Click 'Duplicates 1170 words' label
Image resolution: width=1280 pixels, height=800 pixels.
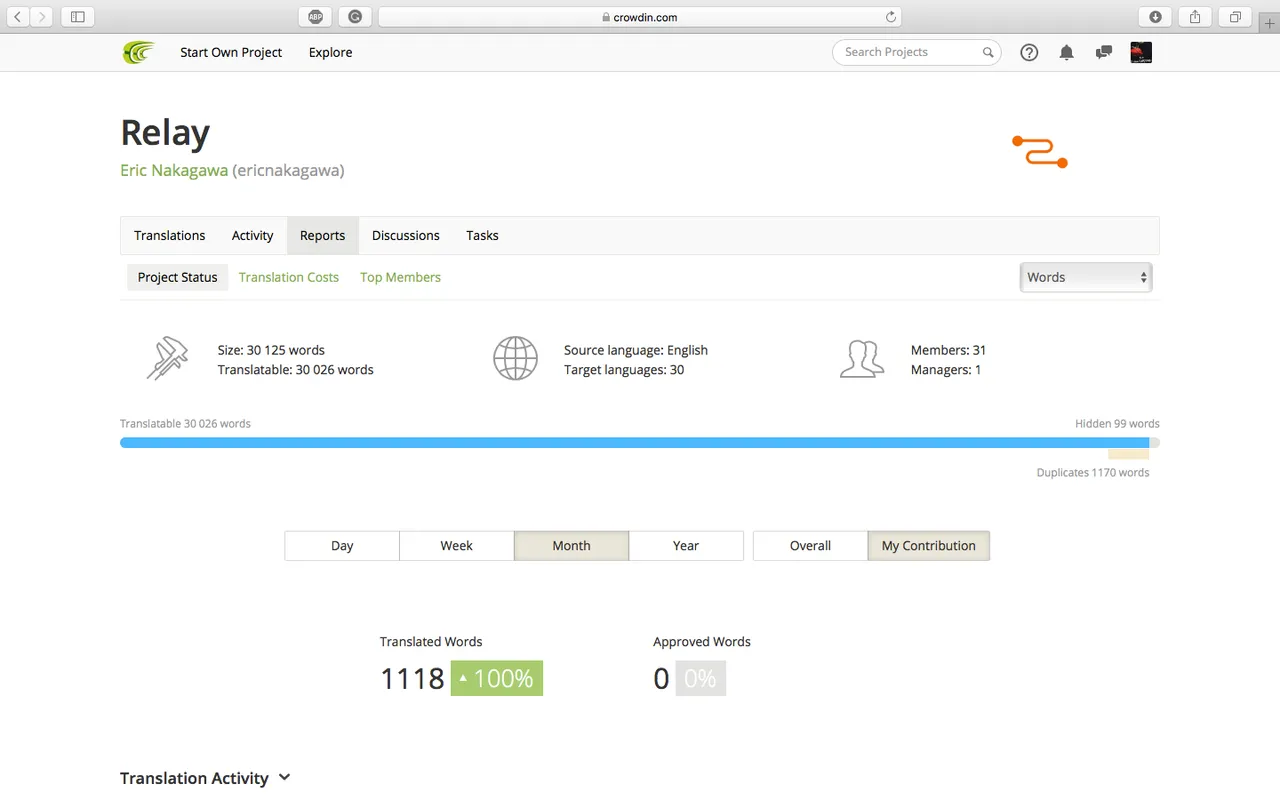click(x=1093, y=472)
